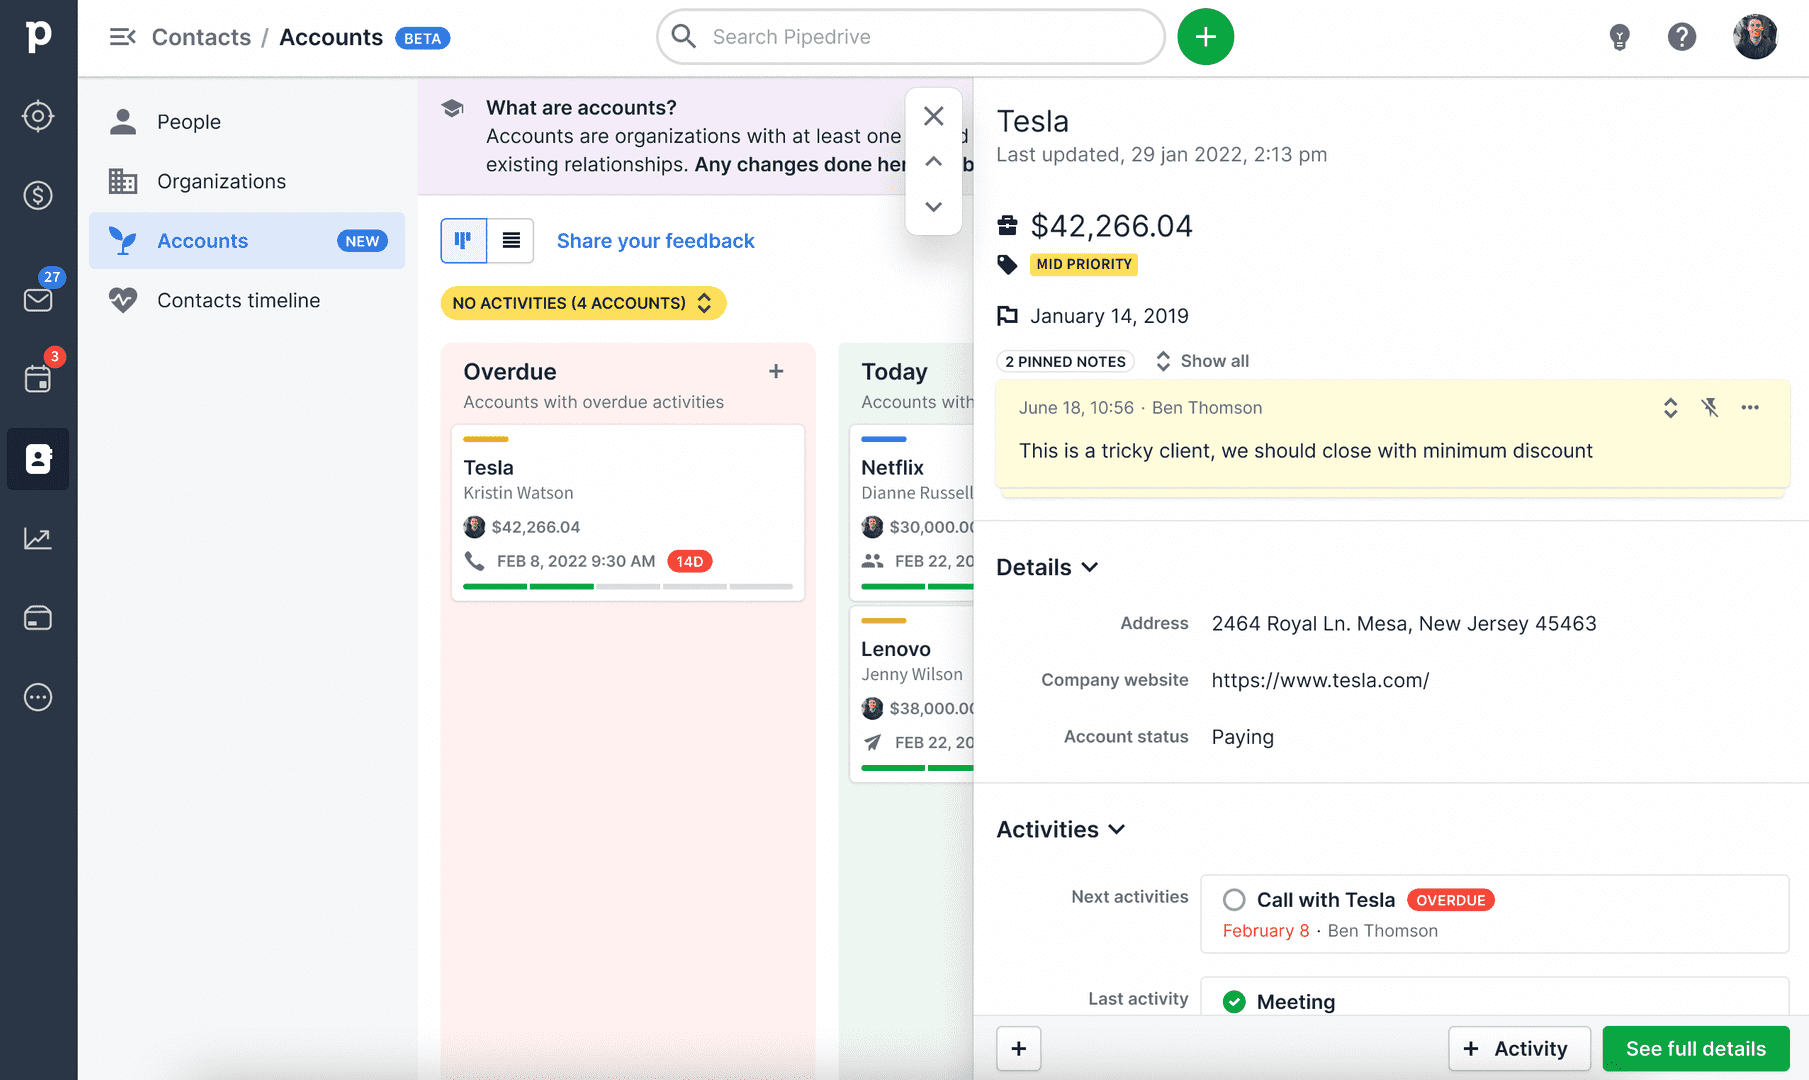This screenshot has height=1080, width=1809.
Task: Click in Search Pipedrive field
Action: pyautogui.click(x=911, y=37)
